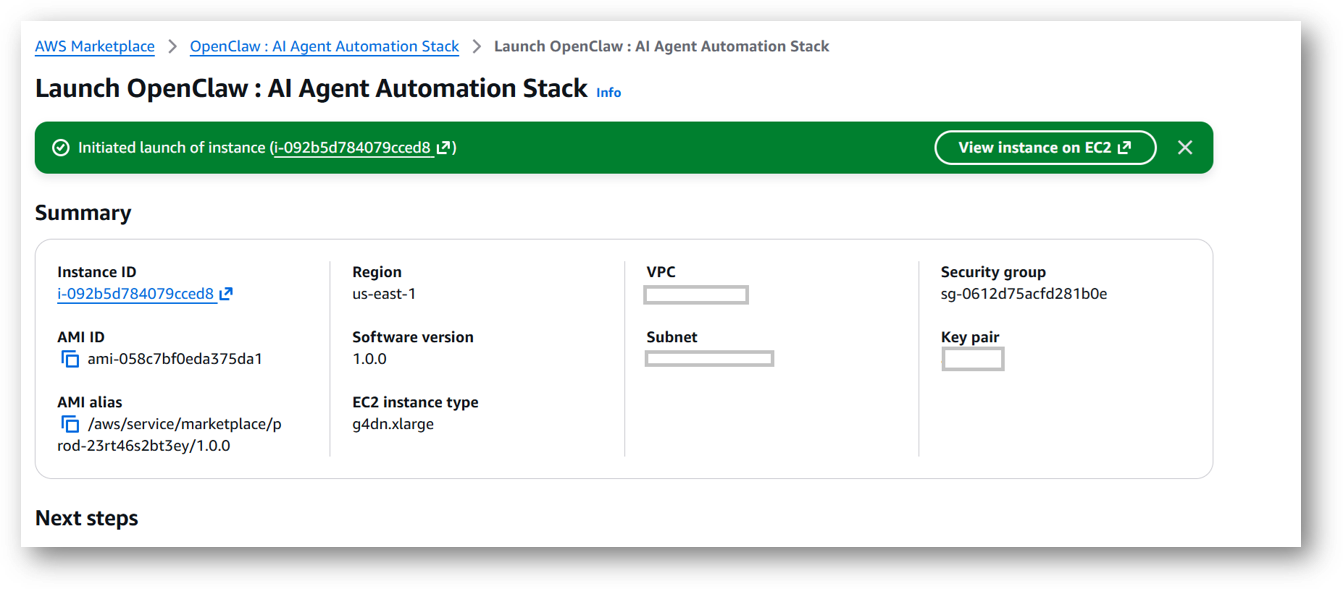This screenshot has height=589, width=1343.
Task: Click current page breadcrumb Launch OpenClaw
Action: (x=662, y=46)
